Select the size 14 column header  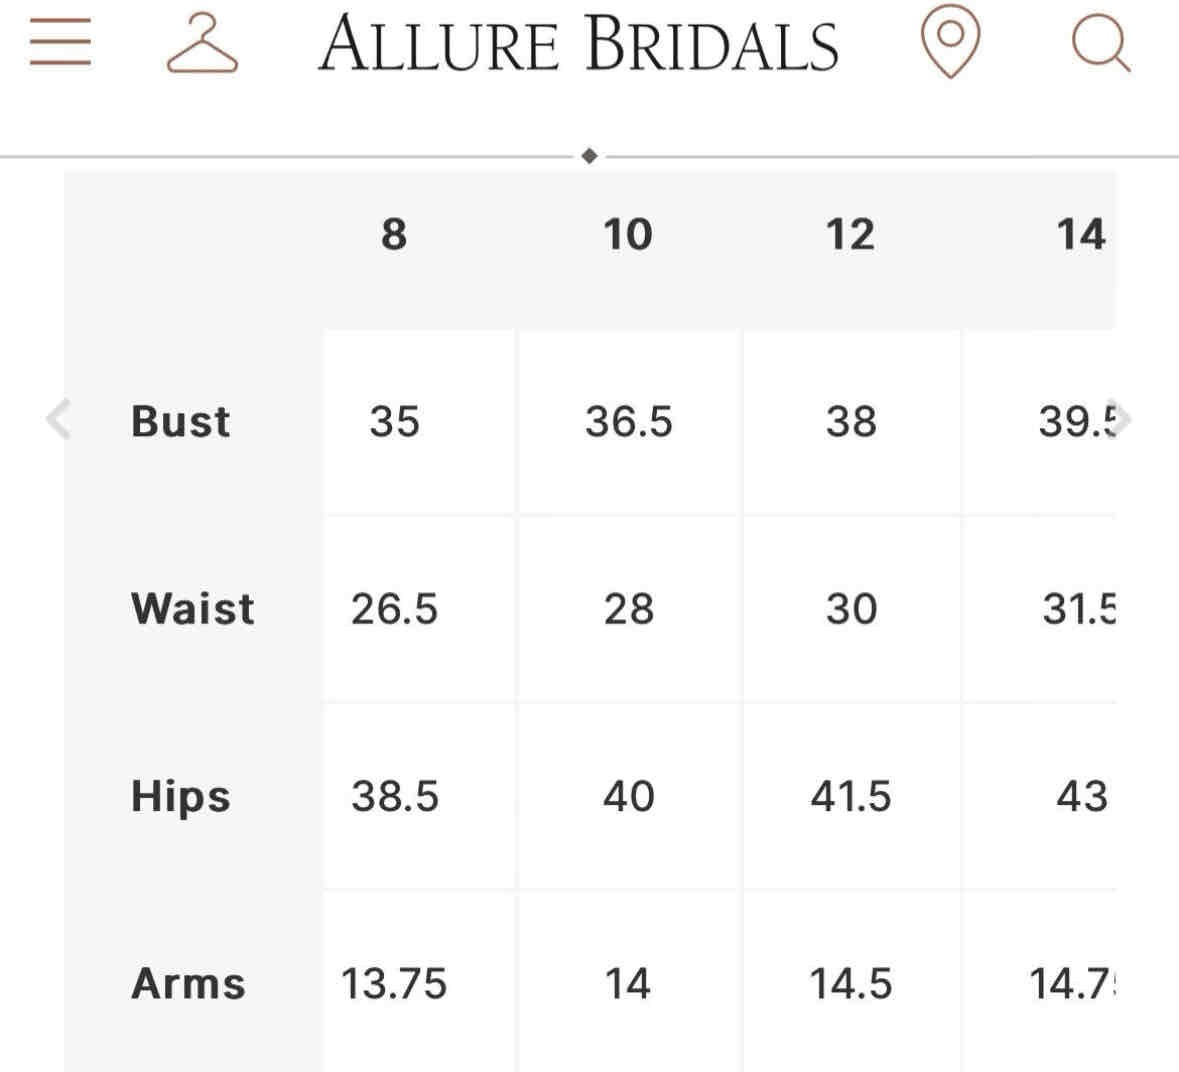coord(1080,235)
